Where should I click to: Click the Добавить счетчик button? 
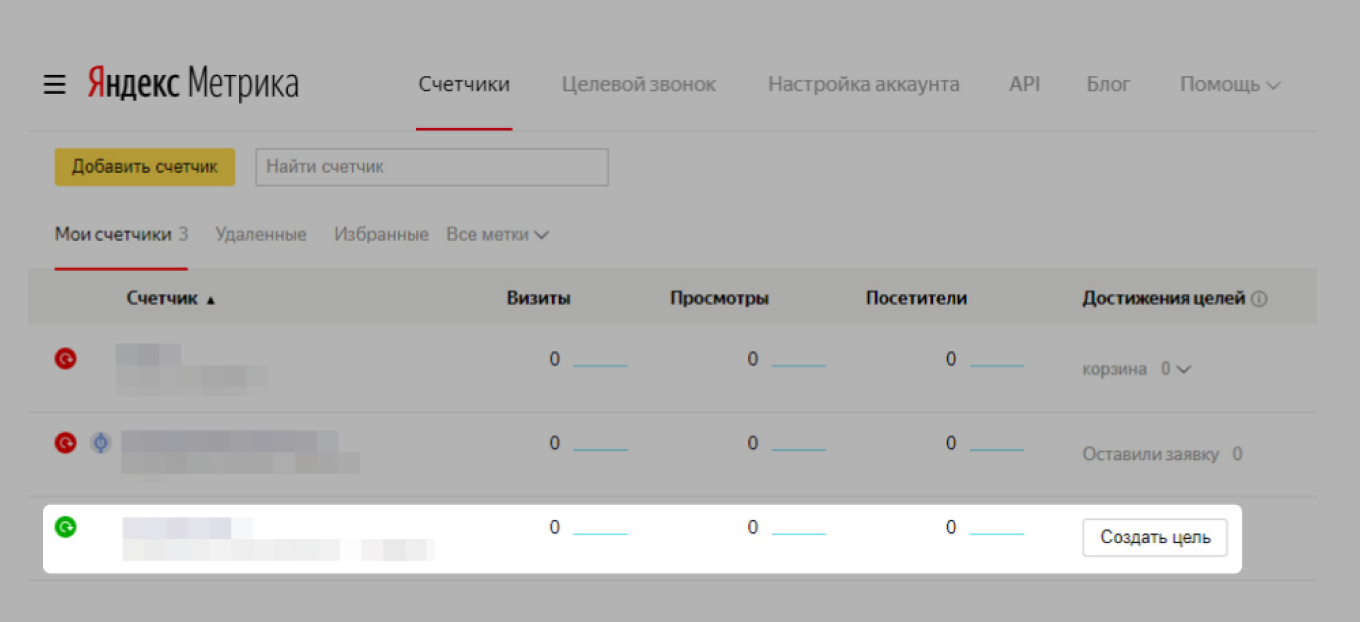(x=145, y=167)
